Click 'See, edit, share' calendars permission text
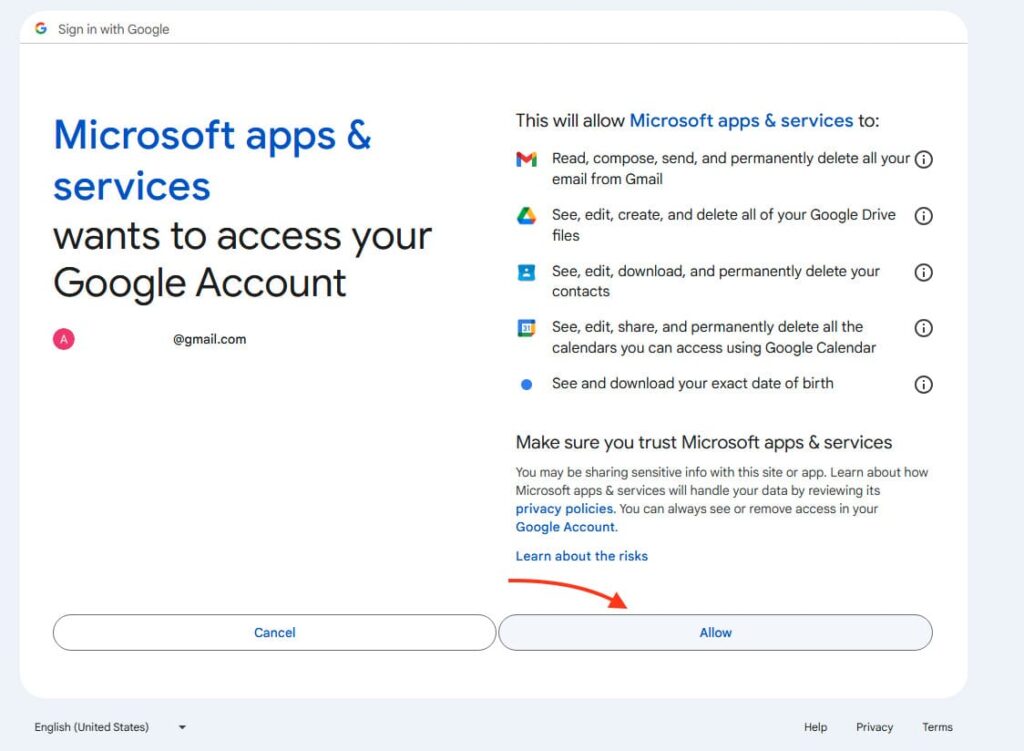This screenshot has height=751, width=1024. [x=714, y=337]
